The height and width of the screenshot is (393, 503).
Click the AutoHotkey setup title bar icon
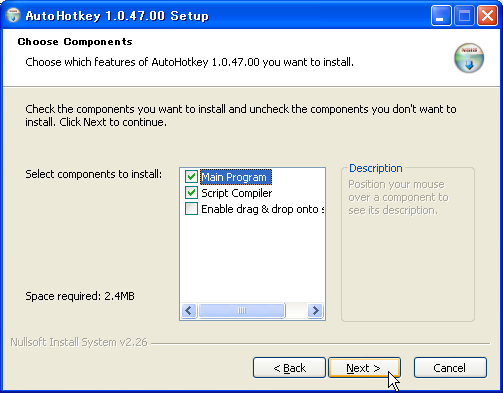coord(13,15)
